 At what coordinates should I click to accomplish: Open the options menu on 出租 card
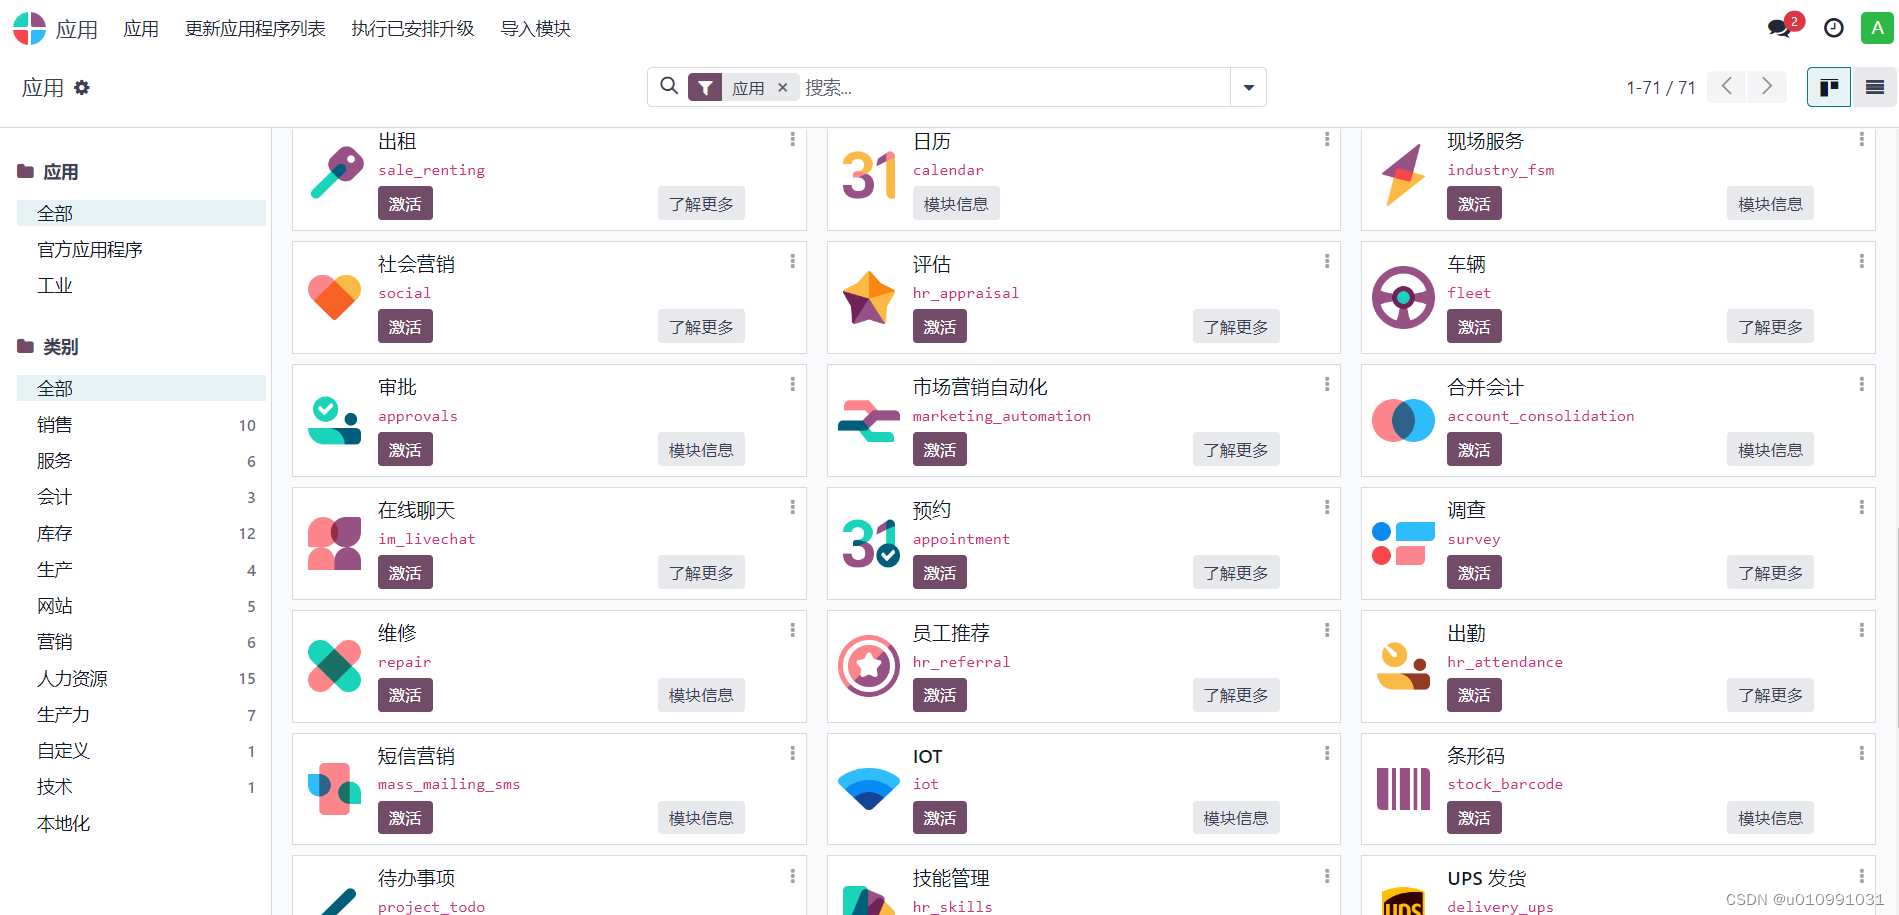[792, 139]
